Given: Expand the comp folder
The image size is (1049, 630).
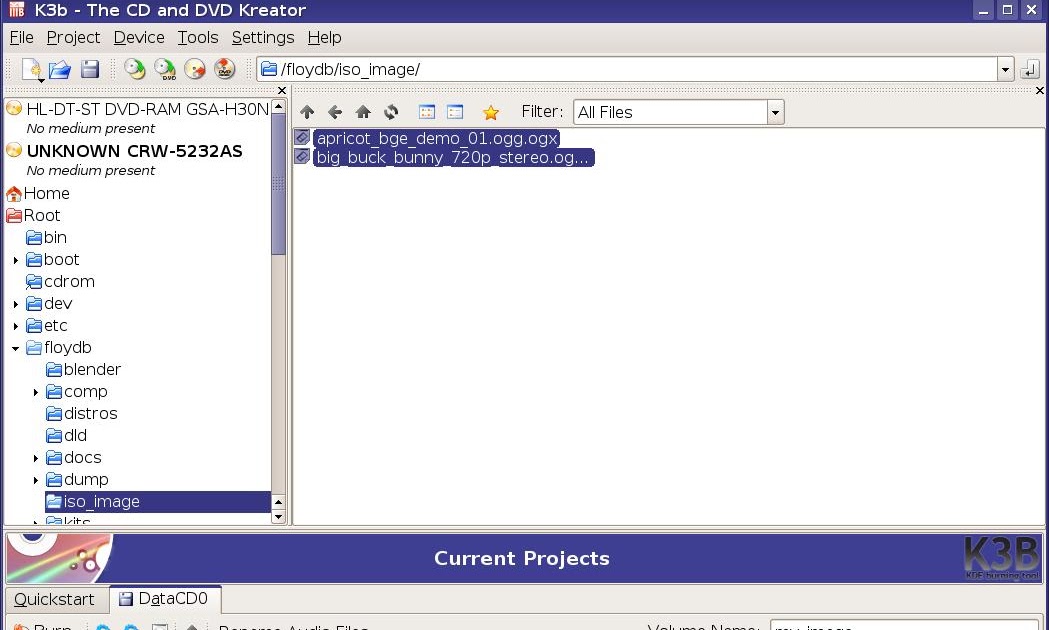Looking at the screenshot, I should [35, 393].
